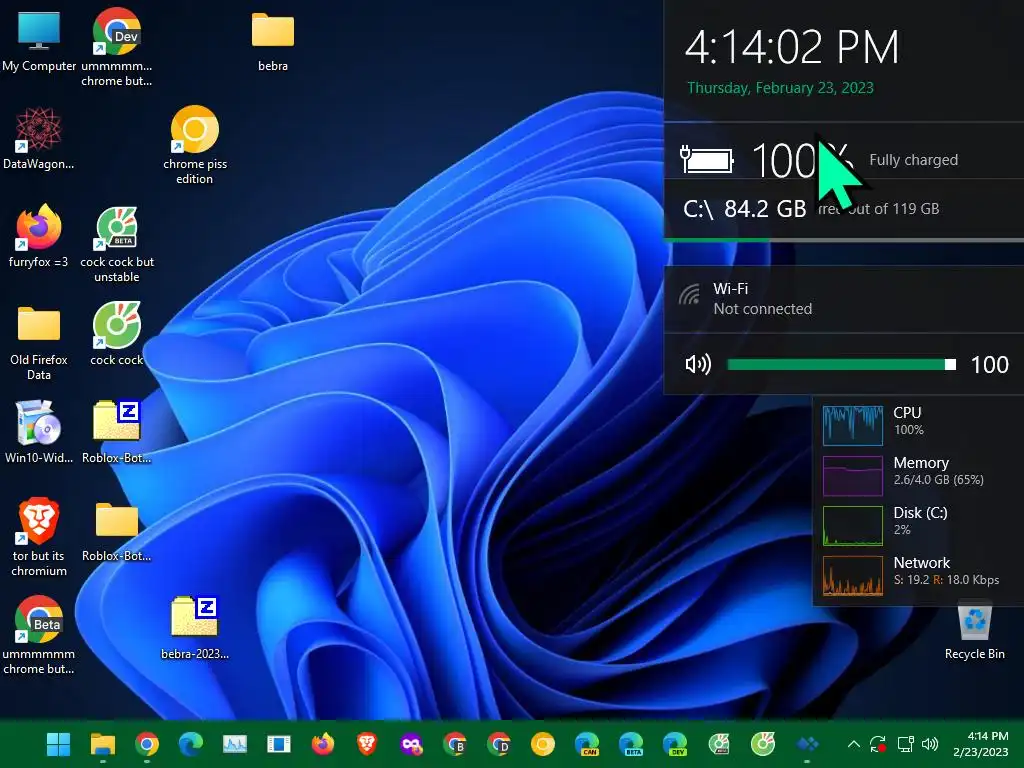Viewport: 1024px width, 768px height.
Task: Mute sound via widget speaker icon
Action: [x=697, y=364]
